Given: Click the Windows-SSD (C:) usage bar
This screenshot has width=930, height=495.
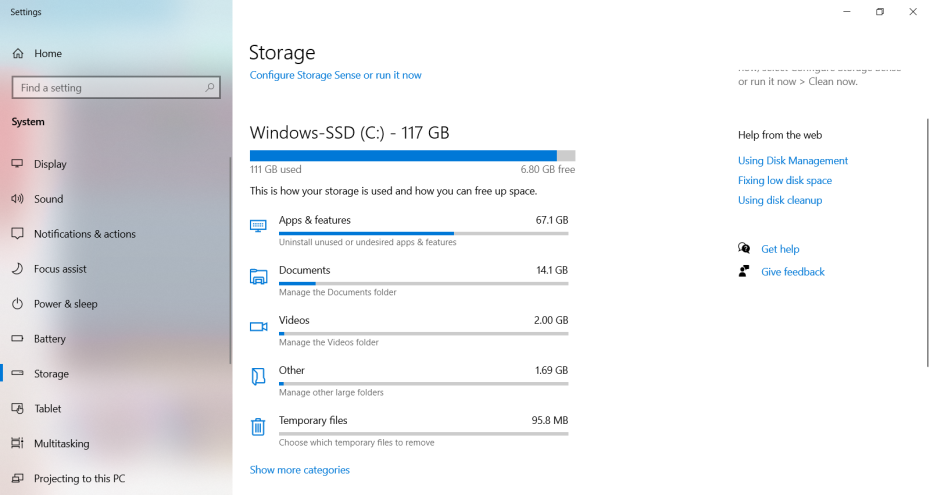Looking at the screenshot, I should pyautogui.click(x=412, y=155).
